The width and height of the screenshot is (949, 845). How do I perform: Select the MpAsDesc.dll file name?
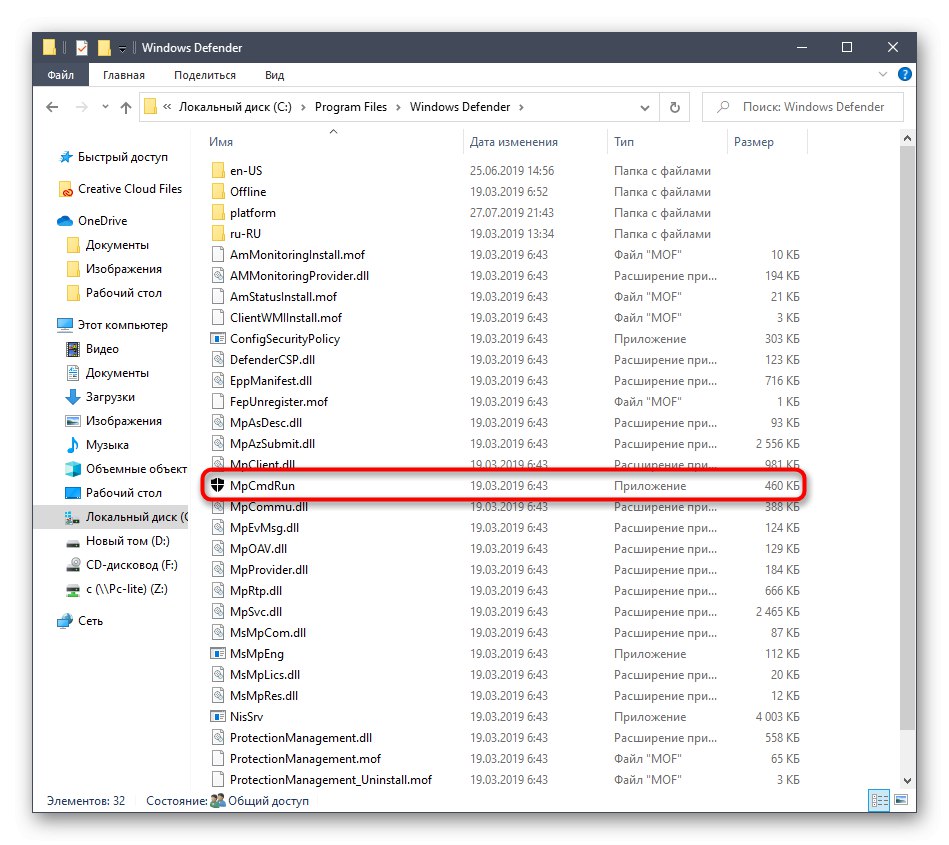(x=266, y=423)
